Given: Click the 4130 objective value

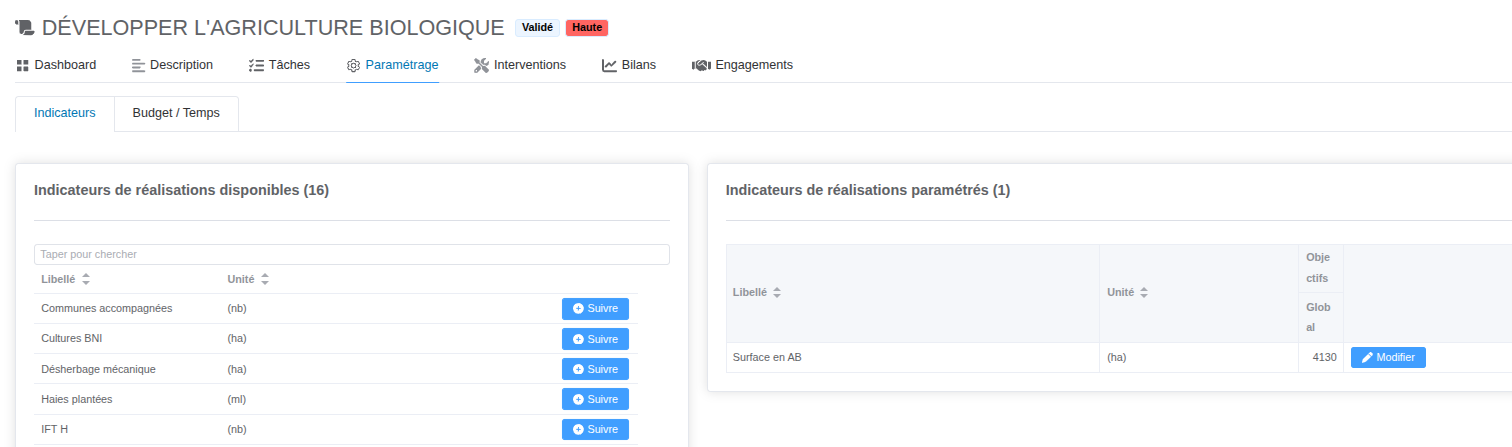Looking at the screenshot, I should coord(1324,357).
